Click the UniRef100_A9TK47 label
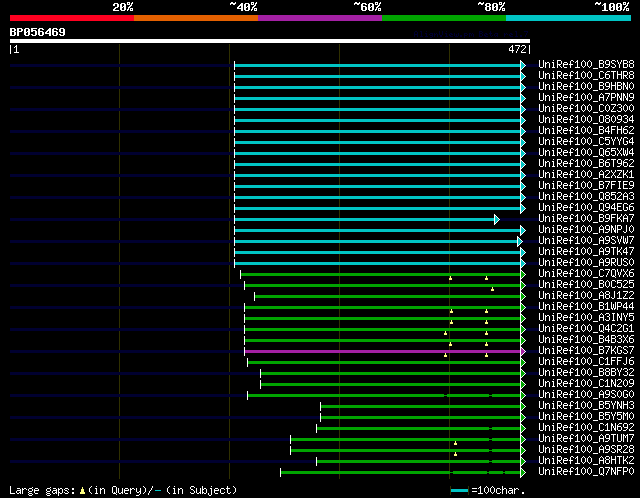640x498 pixels. (x=586, y=252)
